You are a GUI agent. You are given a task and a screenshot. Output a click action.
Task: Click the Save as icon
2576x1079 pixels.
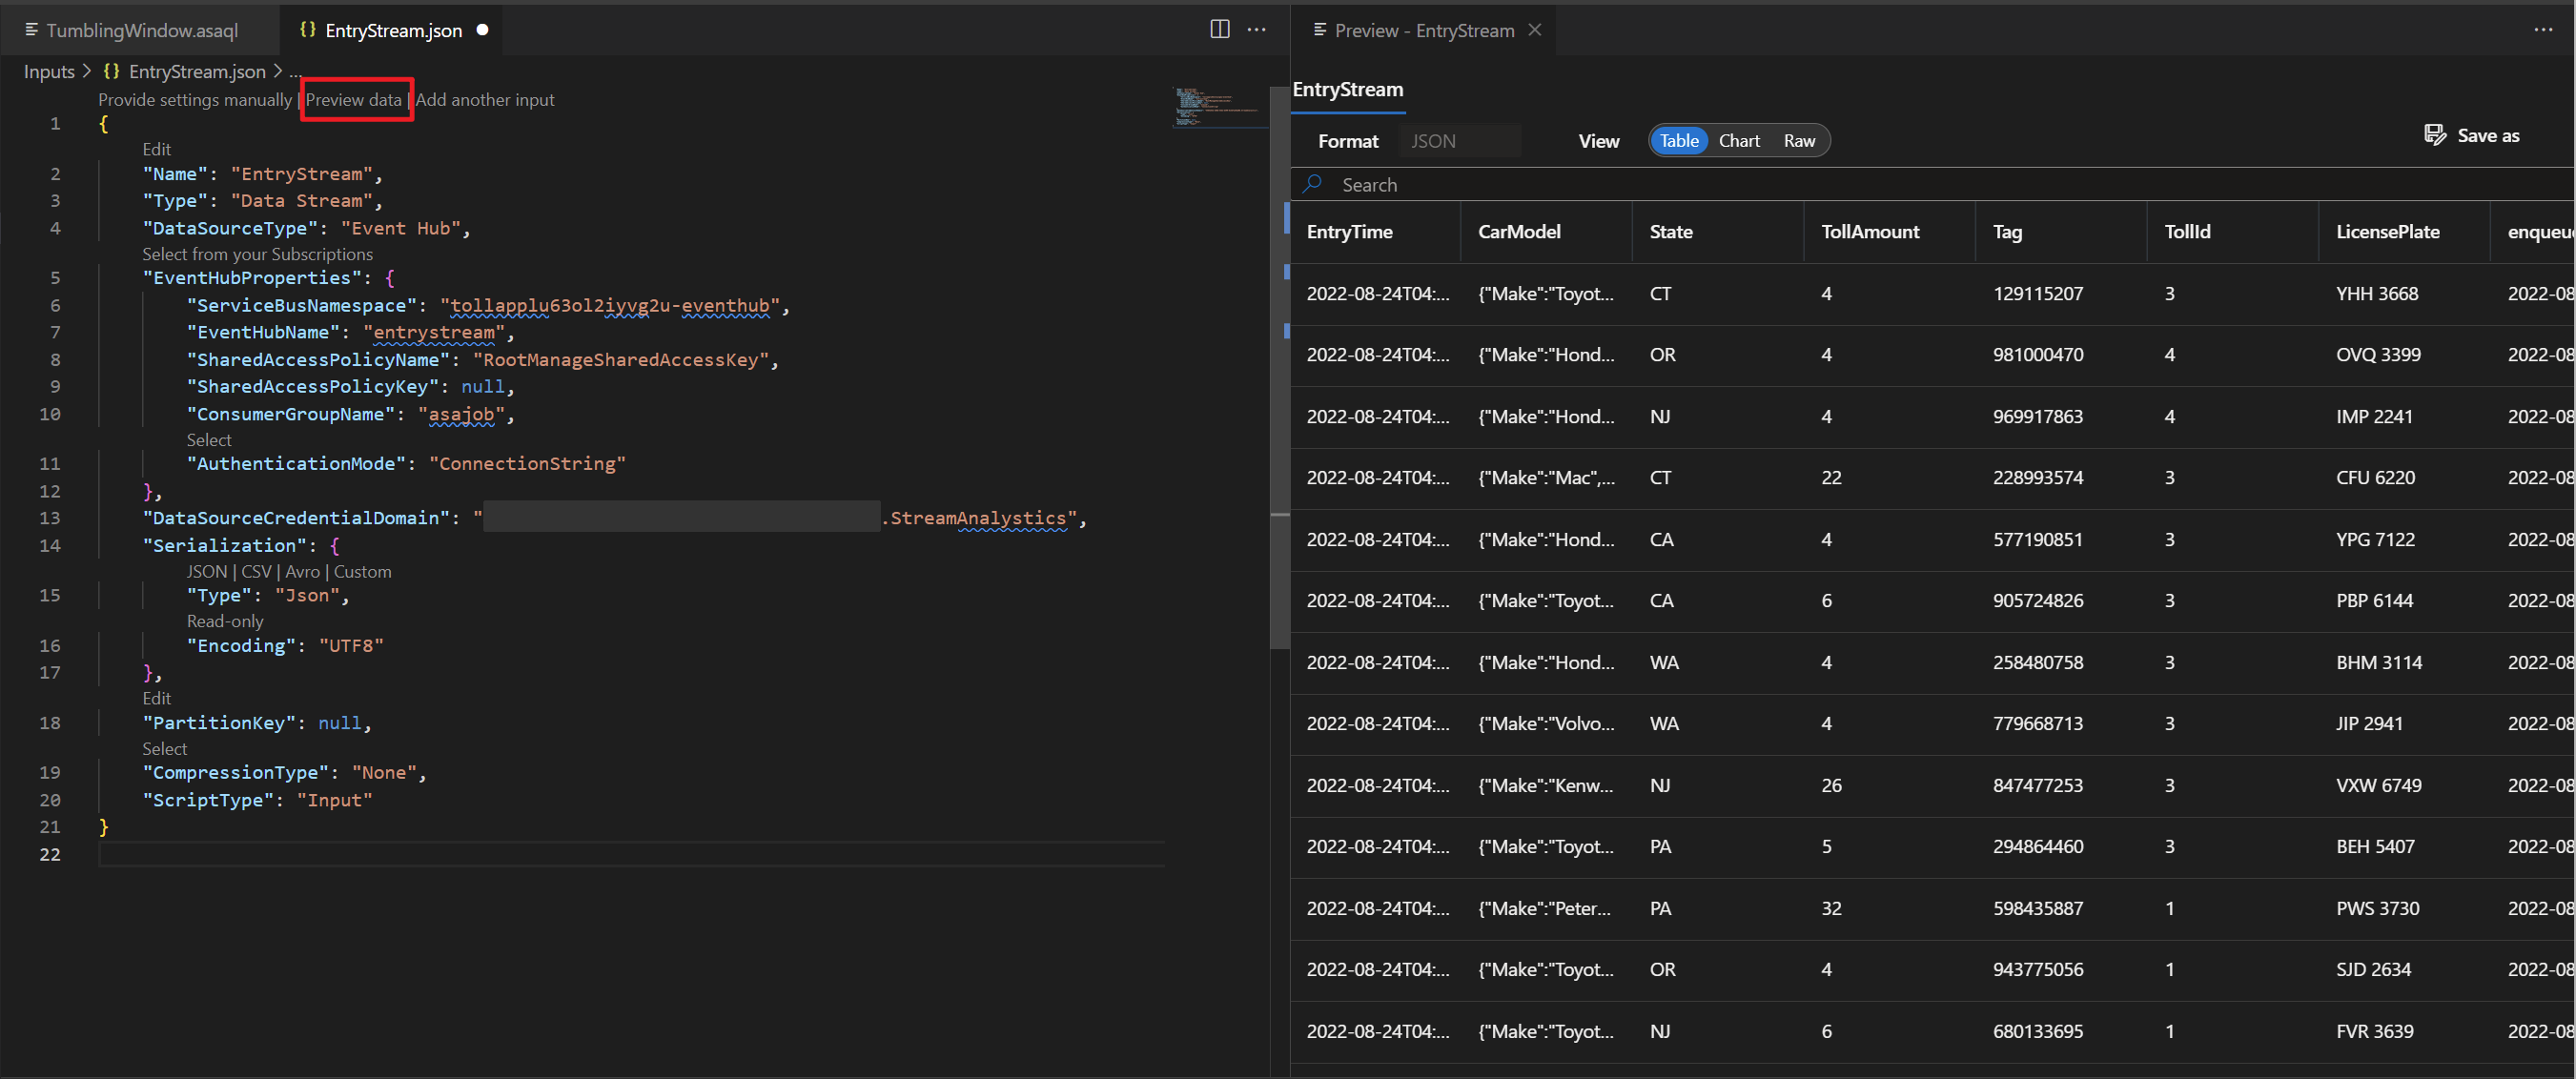point(2434,135)
